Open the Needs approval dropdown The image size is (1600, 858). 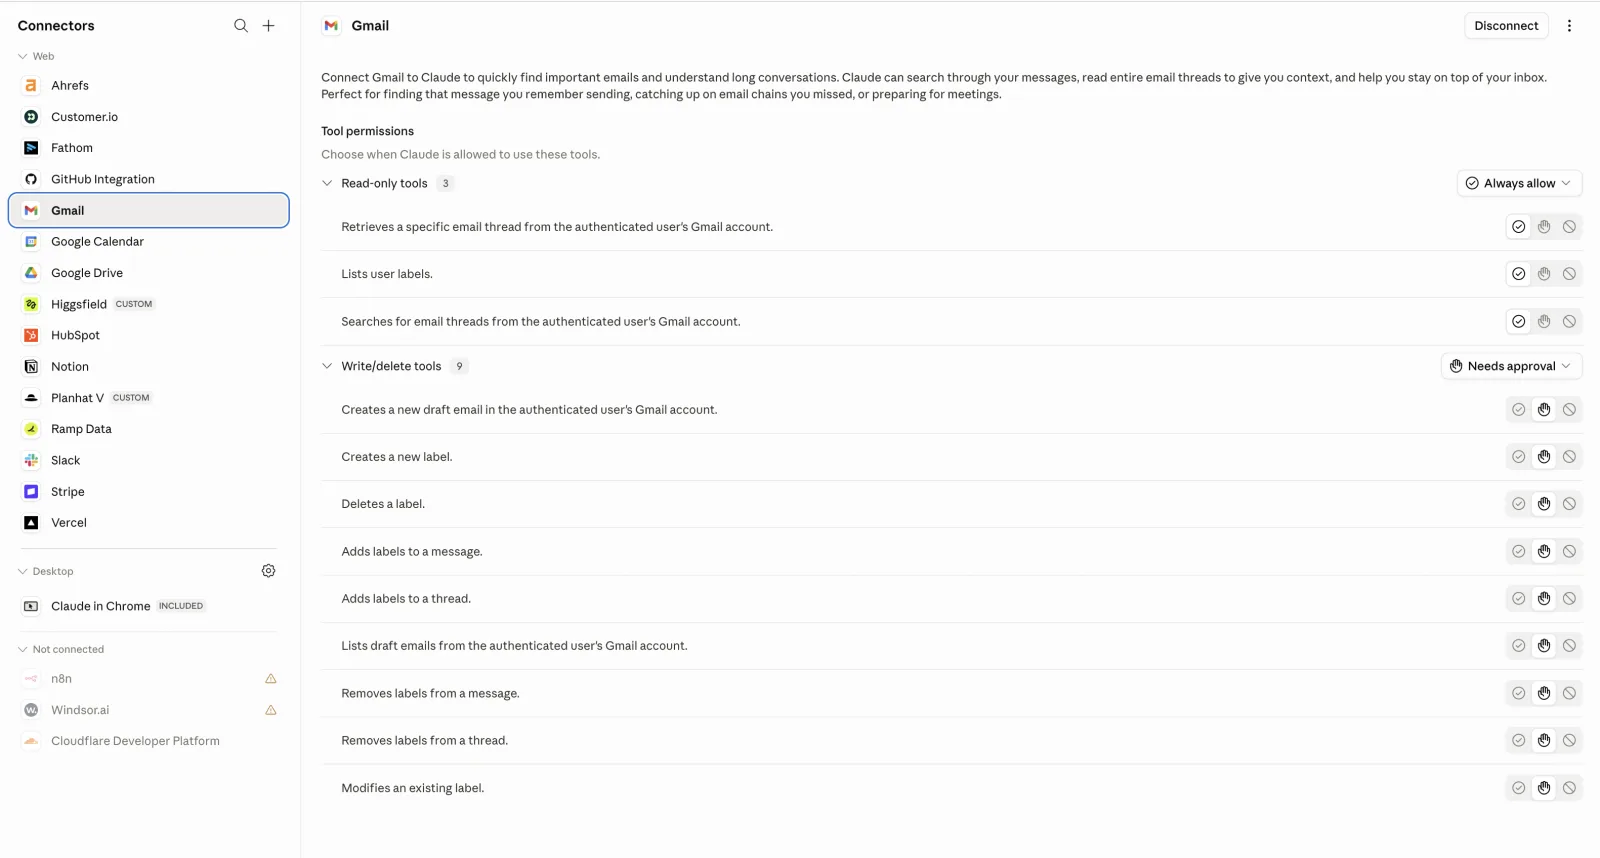pos(1511,366)
